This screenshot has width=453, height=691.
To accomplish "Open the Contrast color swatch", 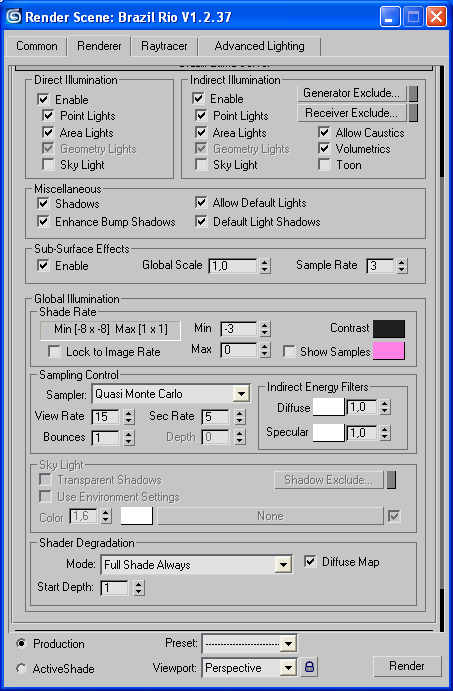I will tap(389, 329).
